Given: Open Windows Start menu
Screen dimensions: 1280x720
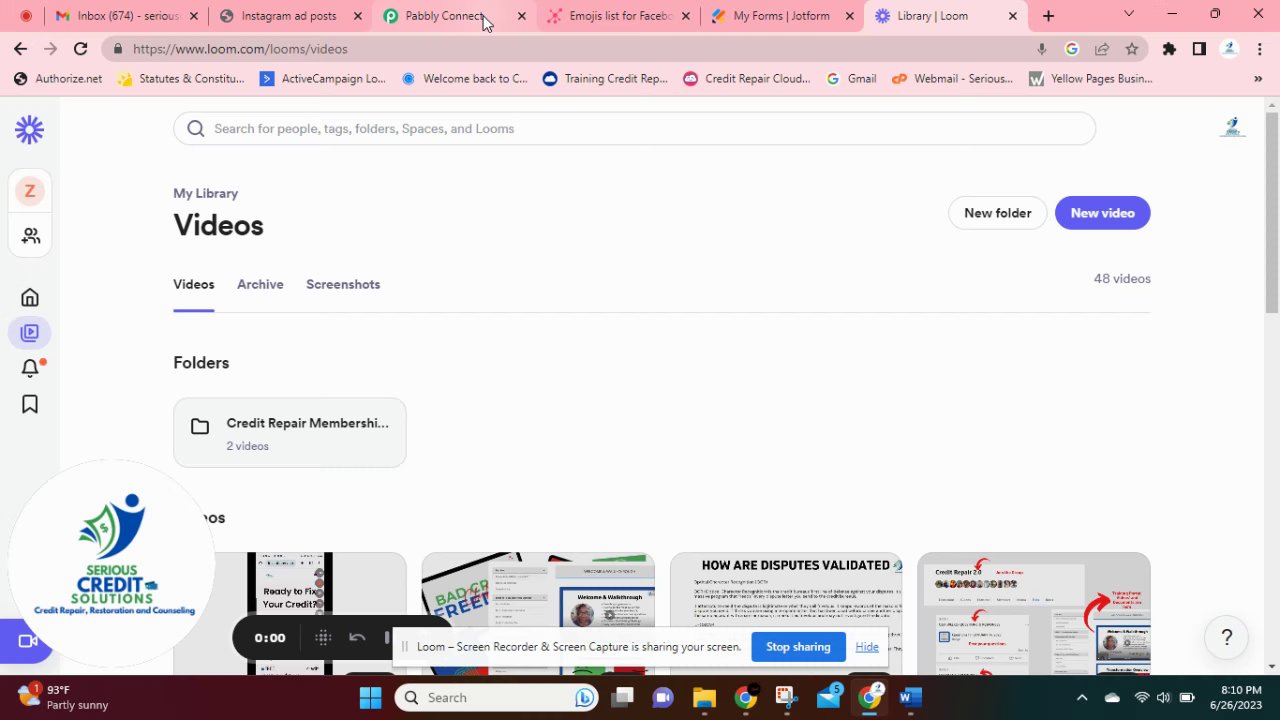Looking at the screenshot, I should point(370,697).
